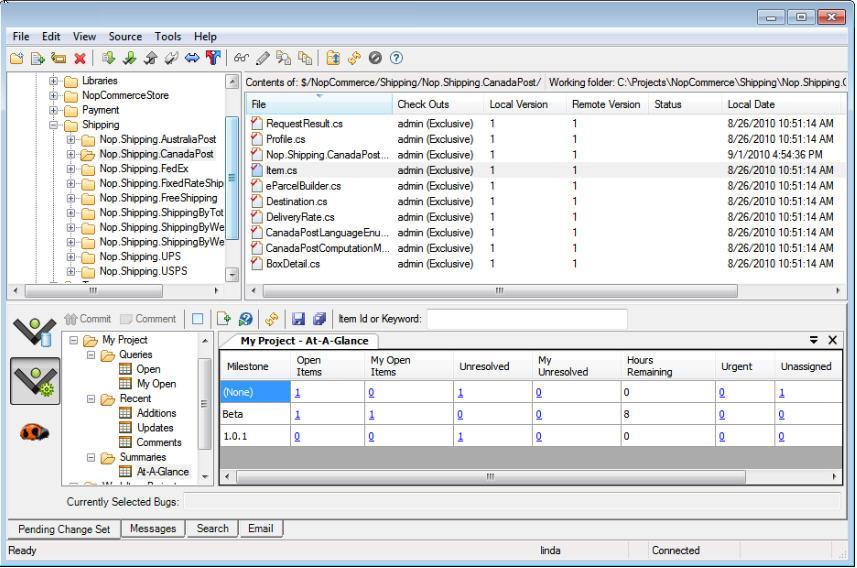Image resolution: width=857 pixels, height=568 pixels.
Task: Click the add new item document icon
Action: (x=224, y=319)
